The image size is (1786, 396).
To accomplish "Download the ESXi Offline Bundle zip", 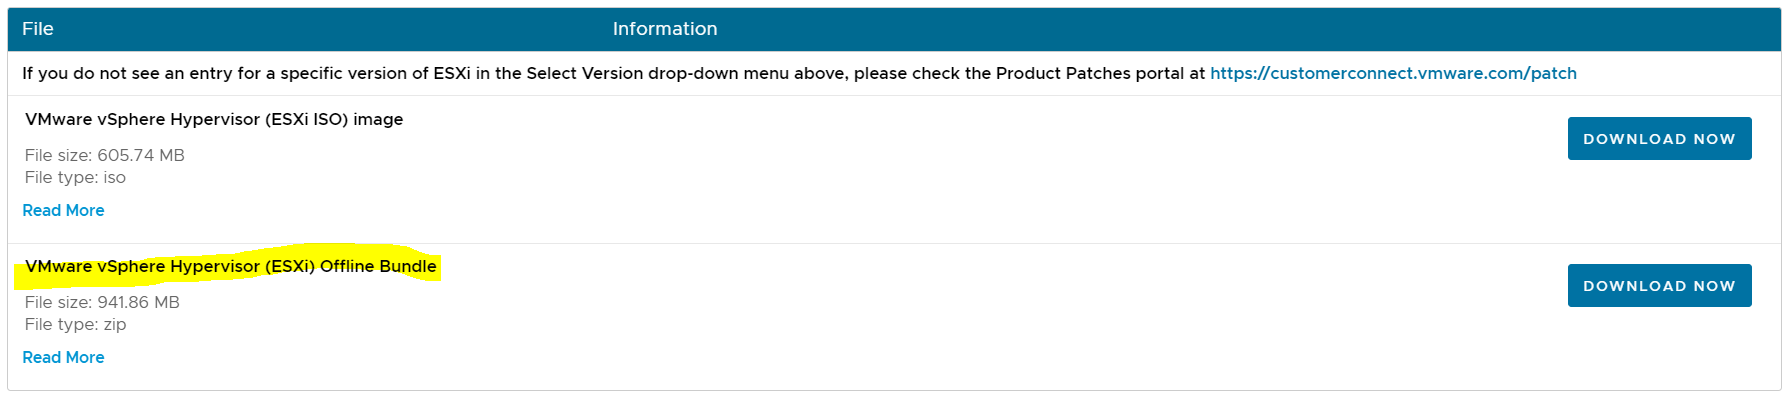I will click(x=1659, y=285).
